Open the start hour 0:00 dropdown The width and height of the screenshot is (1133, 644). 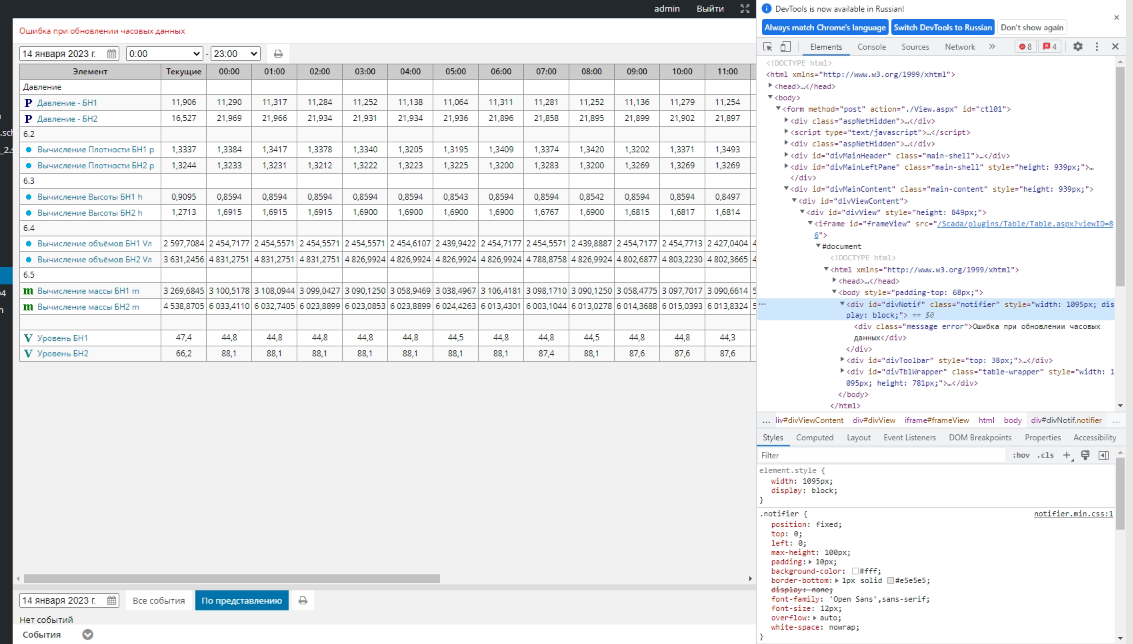click(x=164, y=53)
